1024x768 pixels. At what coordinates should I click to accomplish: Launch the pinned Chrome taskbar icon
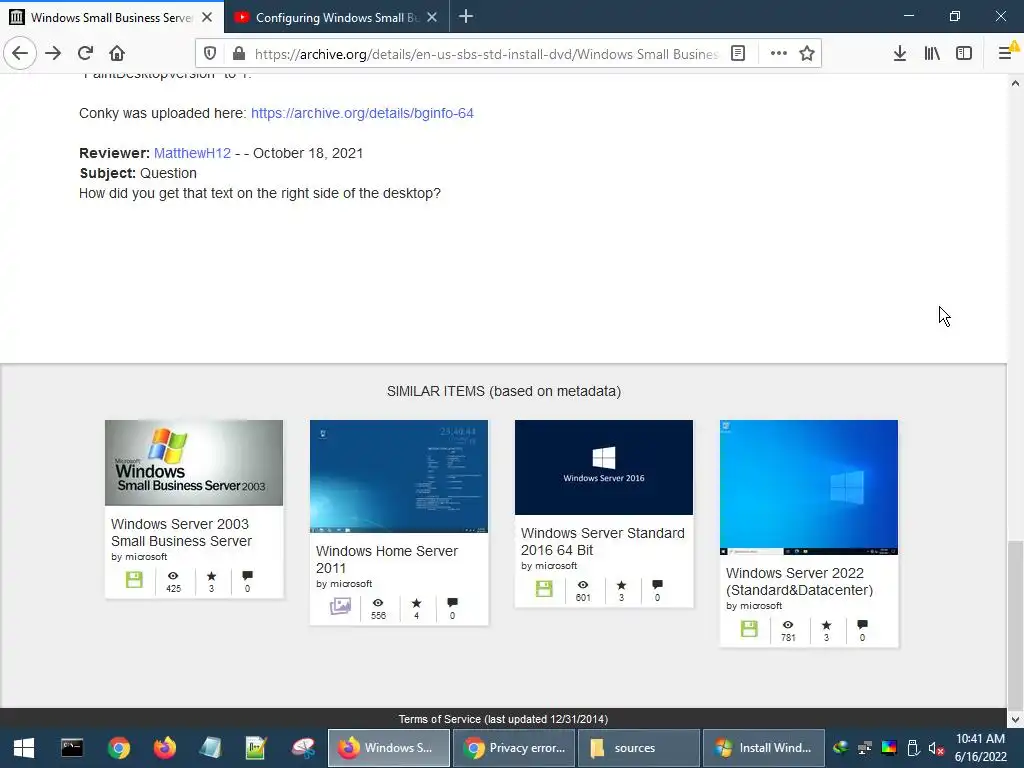click(119, 748)
